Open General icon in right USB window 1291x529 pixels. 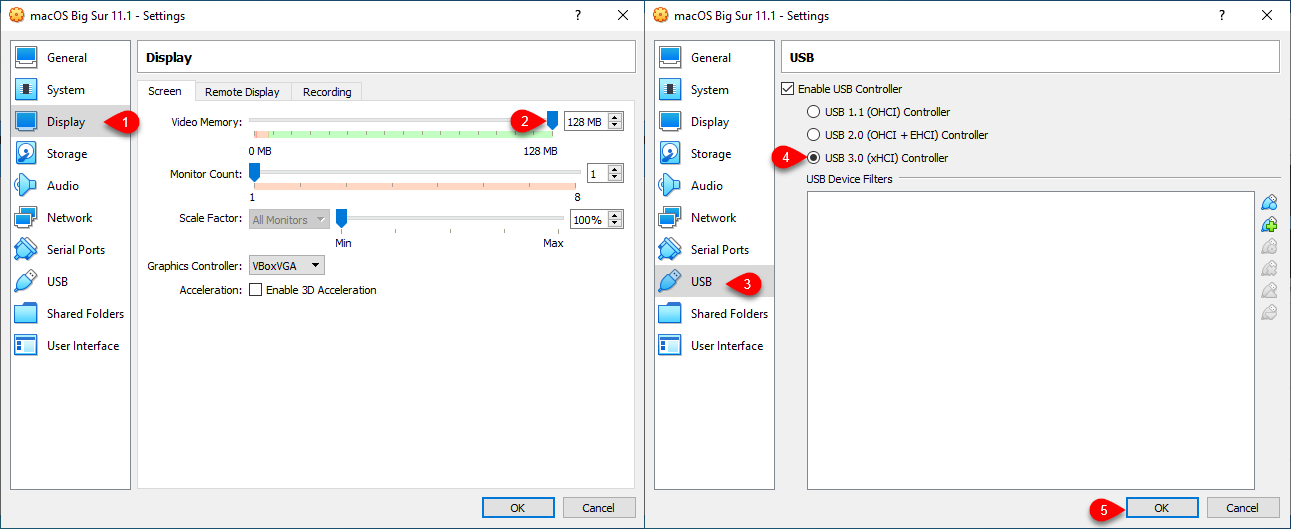coord(670,58)
